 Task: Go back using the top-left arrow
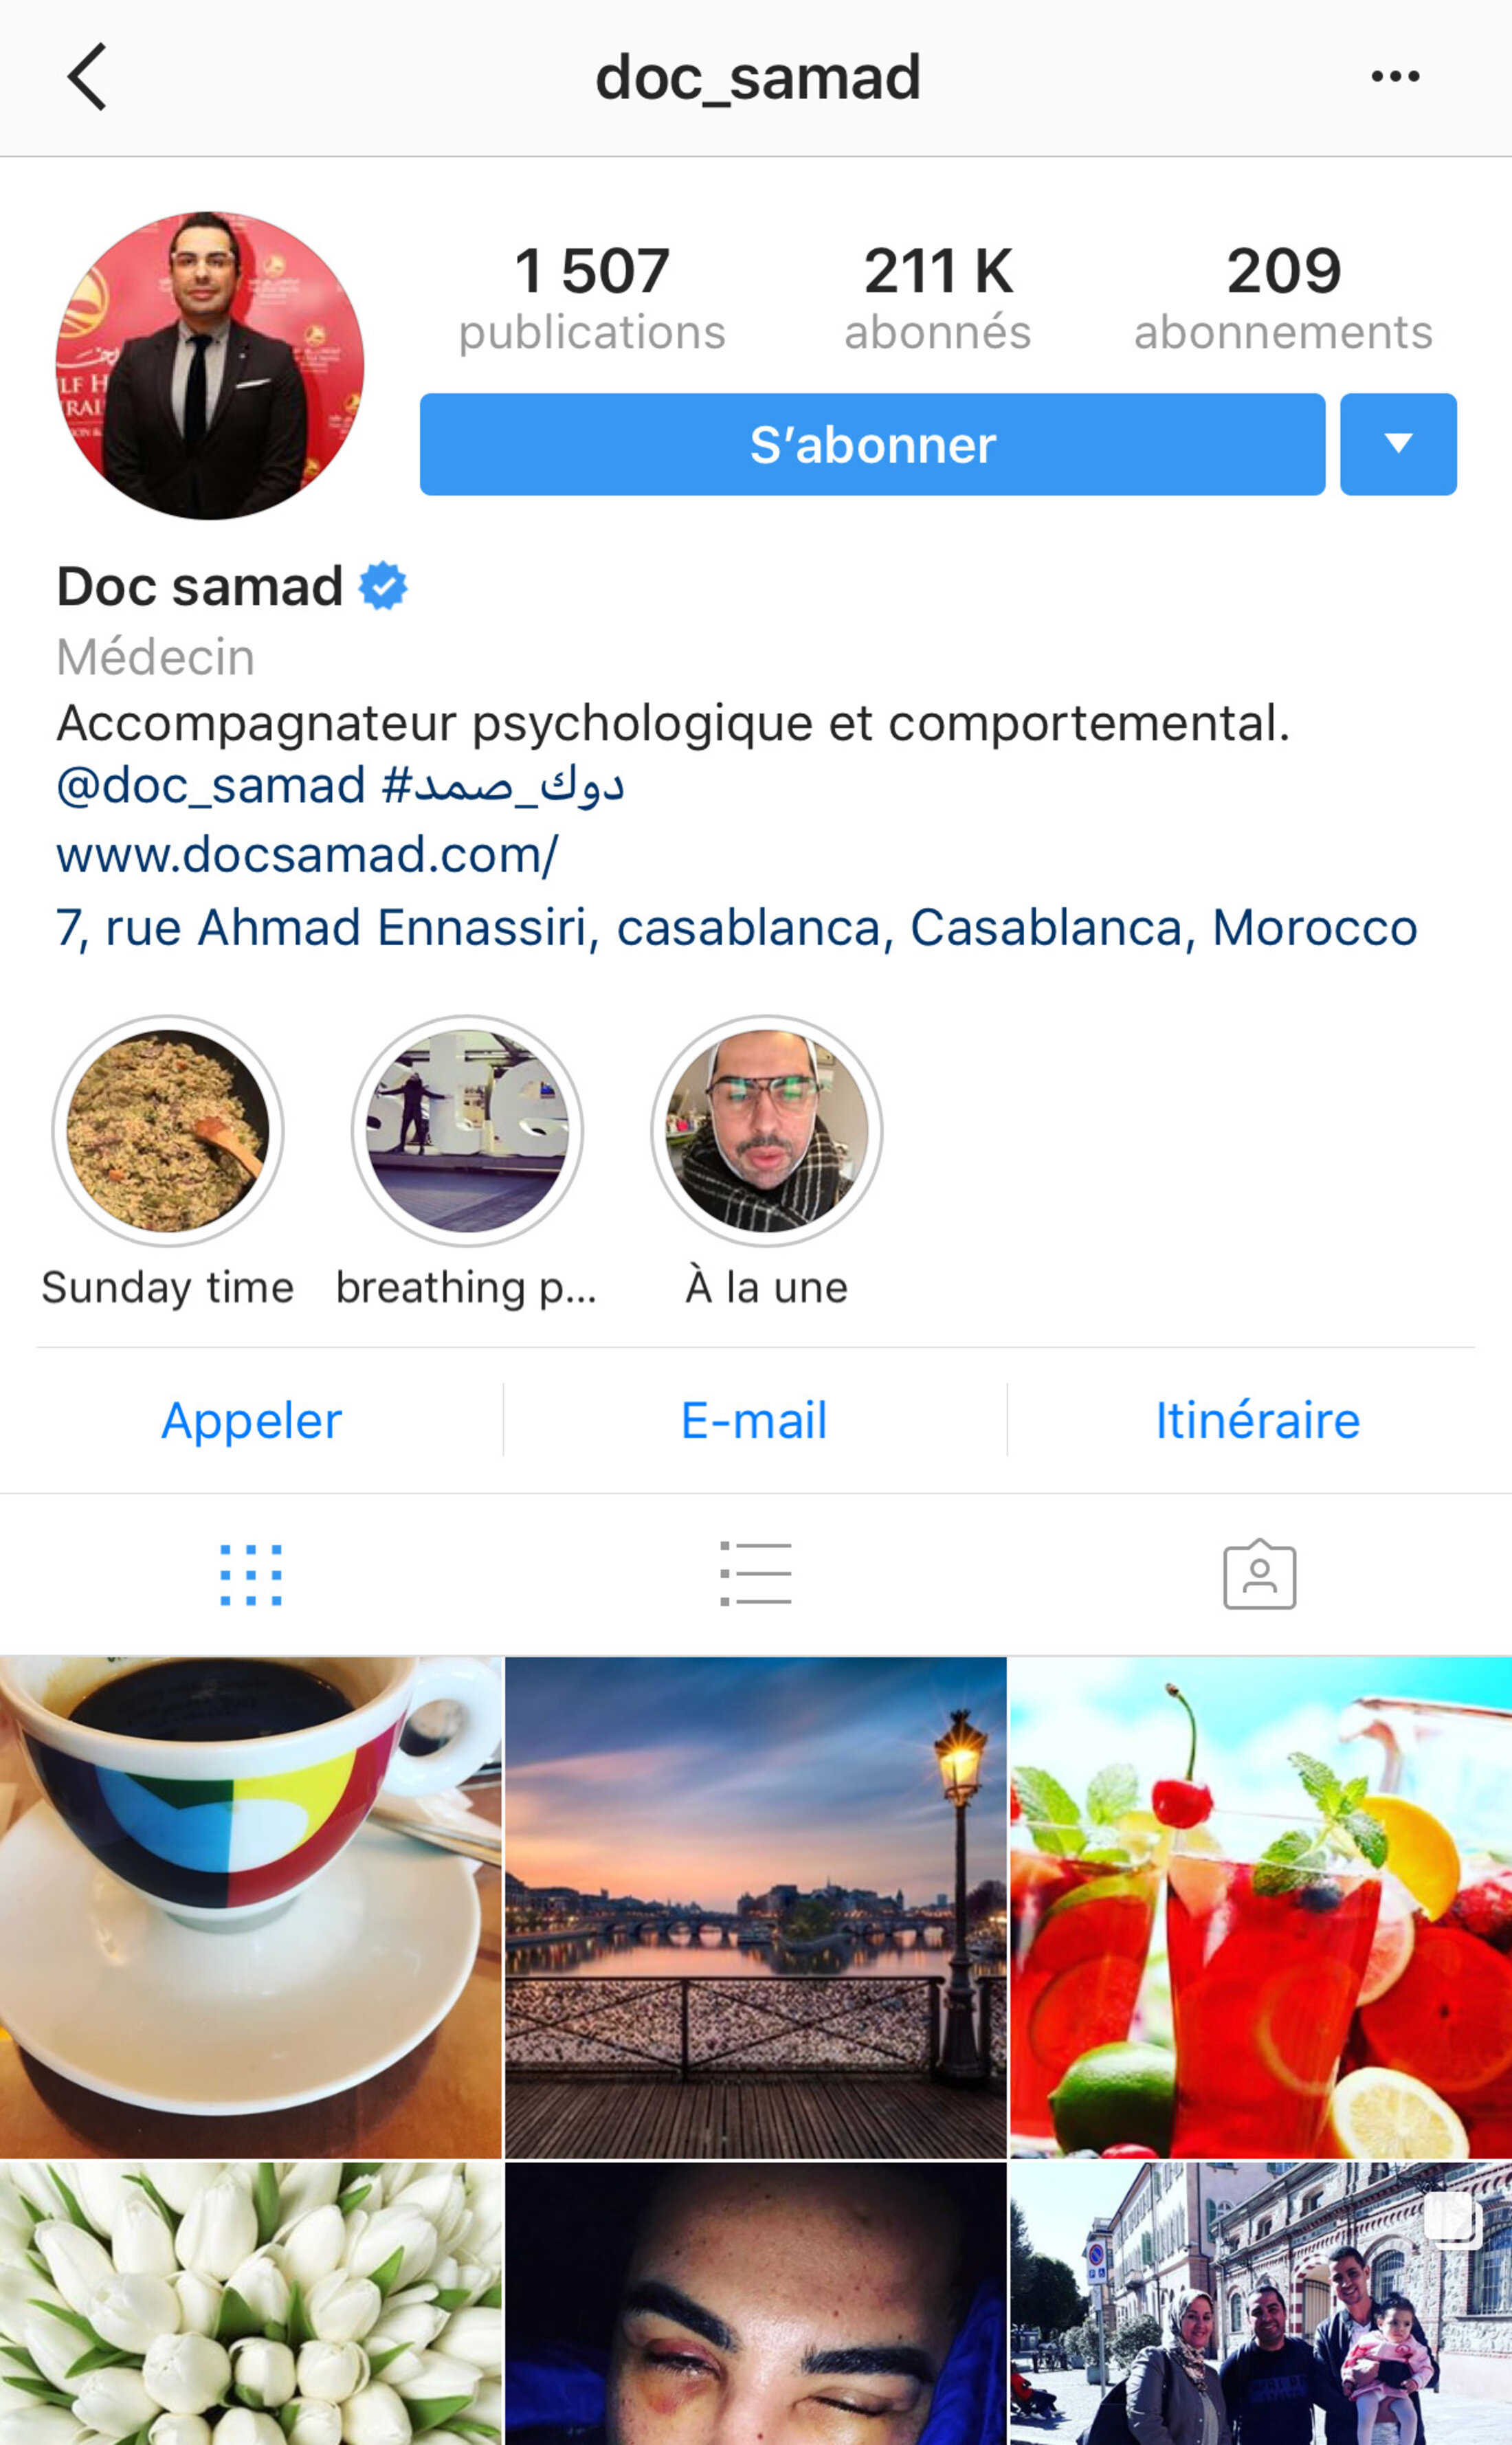(x=87, y=77)
